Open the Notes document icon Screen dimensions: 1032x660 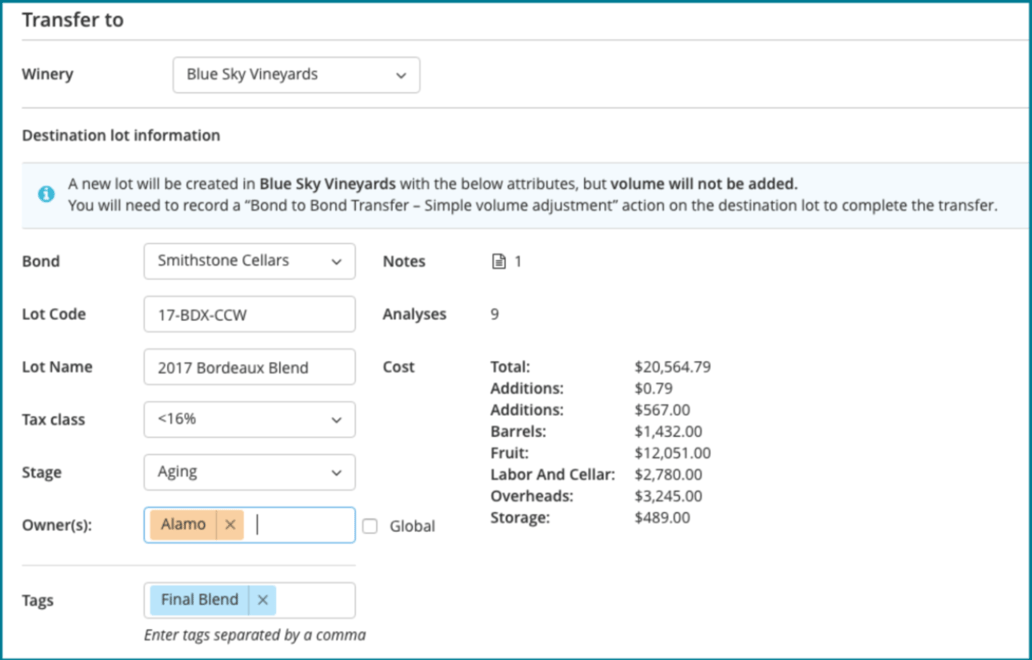point(499,262)
